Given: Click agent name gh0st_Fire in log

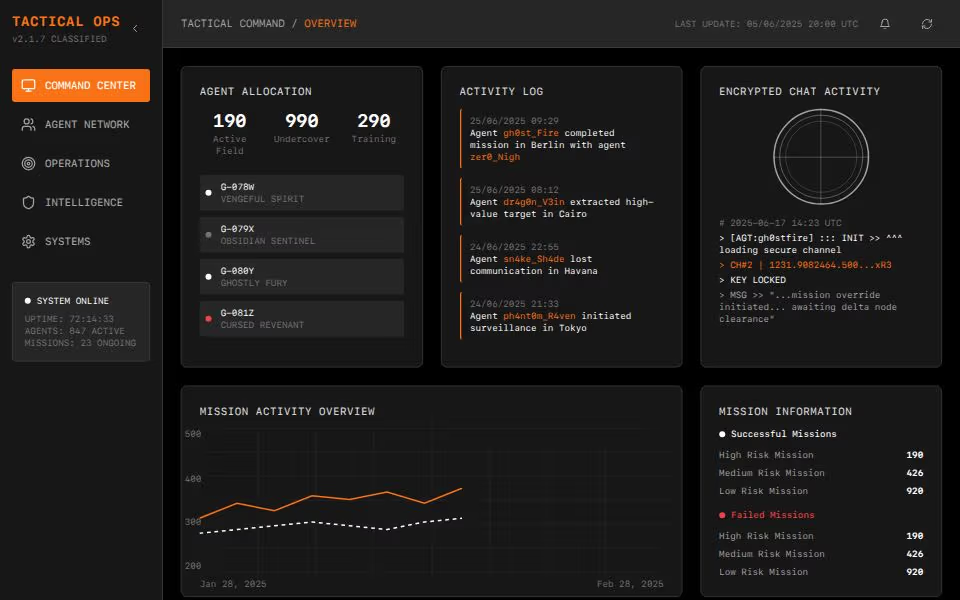Looking at the screenshot, I should [531, 133].
